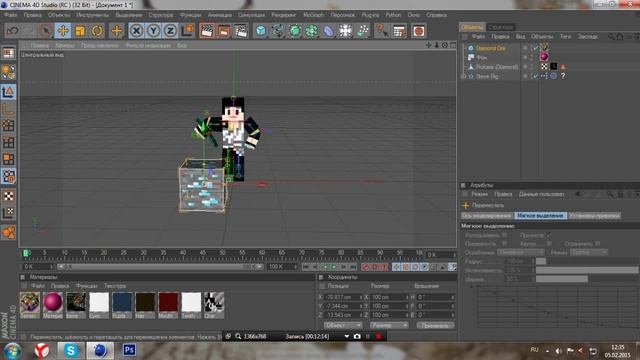Image resolution: width=640 pixels, height=360 pixels.
Task: Toggle visibility dot of Steve Rig
Action: click(525, 76)
